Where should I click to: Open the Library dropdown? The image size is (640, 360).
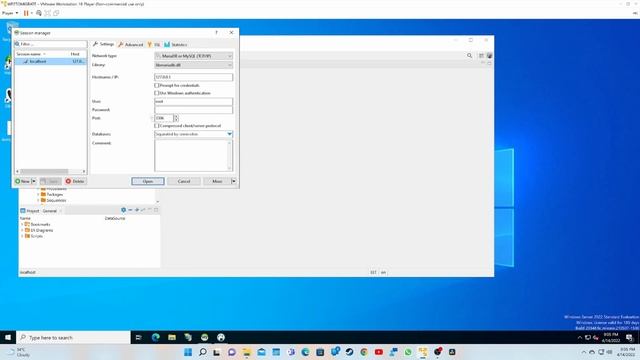pos(193,65)
